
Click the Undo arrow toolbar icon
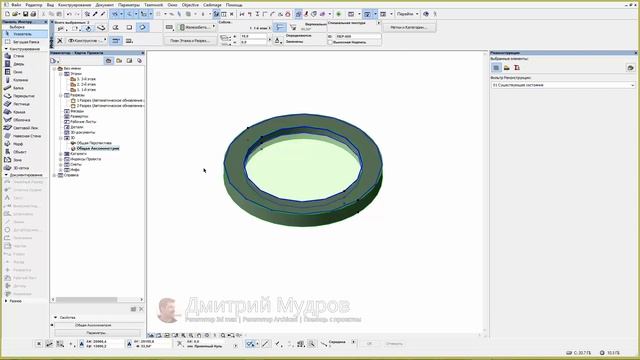pyautogui.click(x=69, y=14)
